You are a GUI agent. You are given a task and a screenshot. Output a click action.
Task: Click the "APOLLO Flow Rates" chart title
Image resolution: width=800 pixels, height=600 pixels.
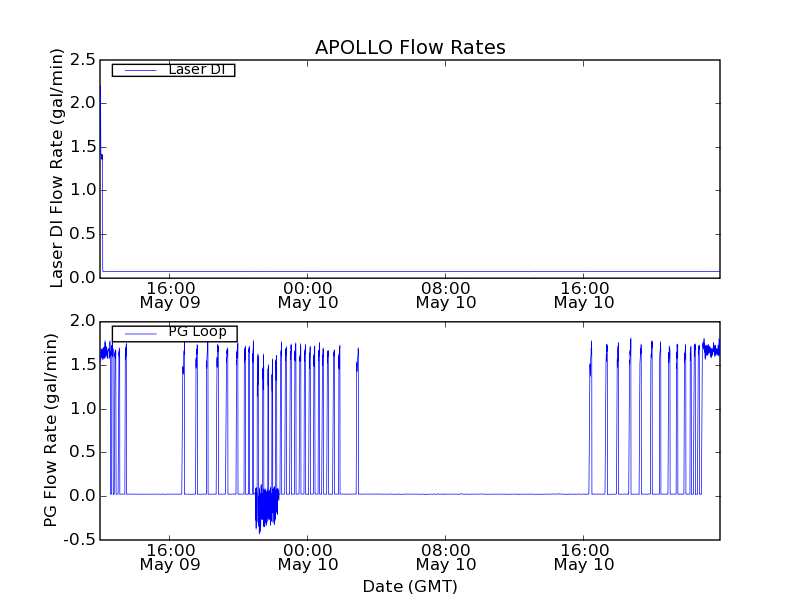point(410,47)
